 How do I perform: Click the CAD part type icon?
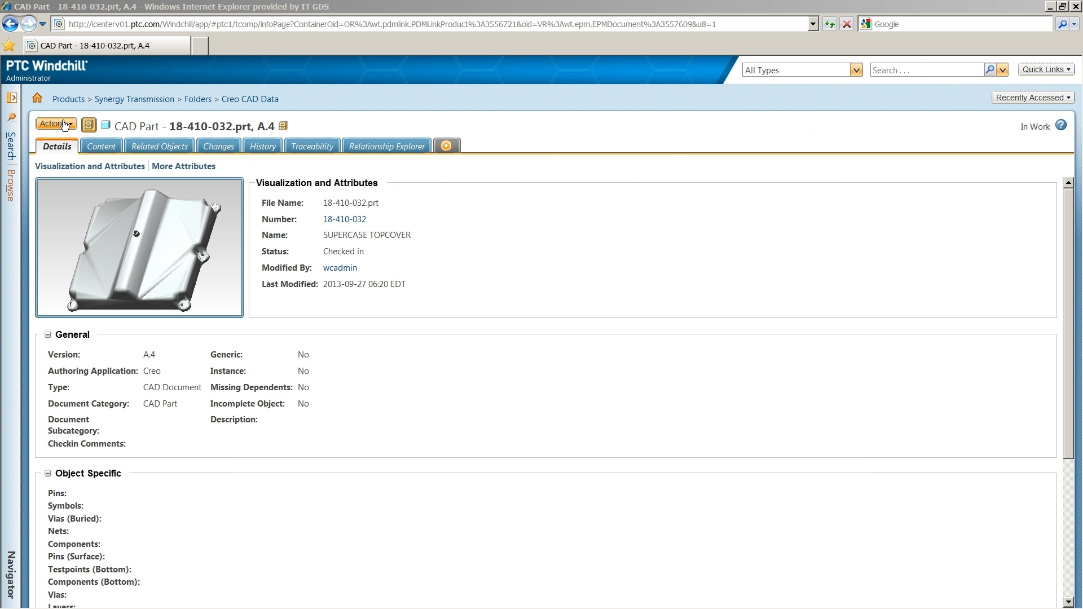(x=106, y=125)
